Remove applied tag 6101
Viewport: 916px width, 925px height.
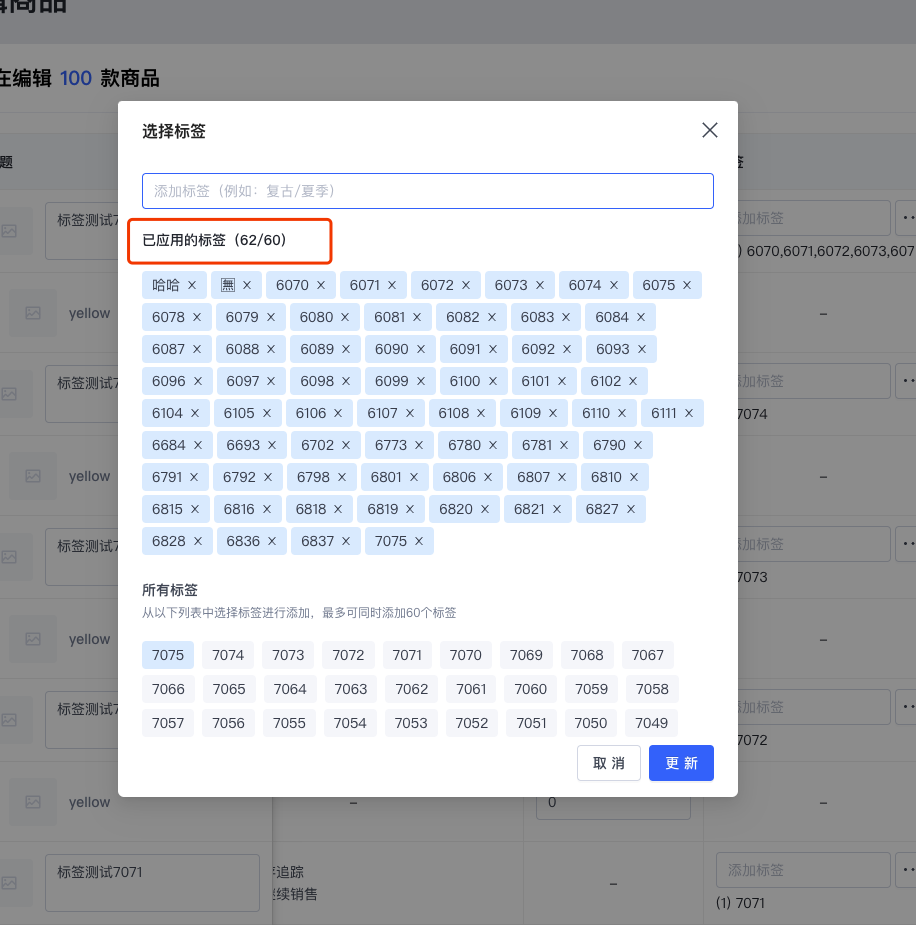pos(560,381)
